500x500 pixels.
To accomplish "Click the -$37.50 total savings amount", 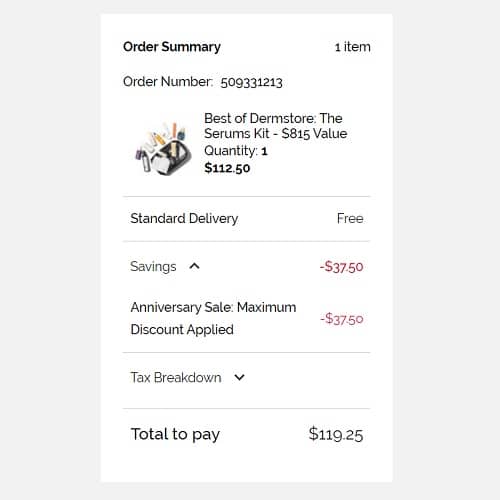I will click(x=342, y=267).
